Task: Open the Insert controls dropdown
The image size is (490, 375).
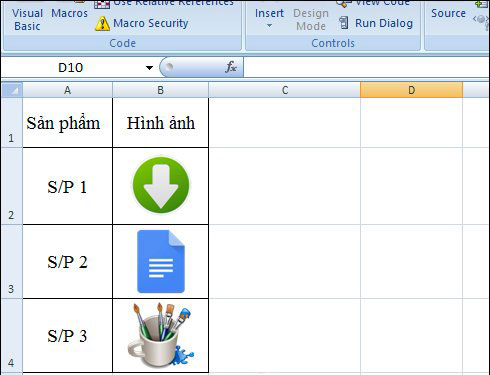Action: click(x=269, y=17)
